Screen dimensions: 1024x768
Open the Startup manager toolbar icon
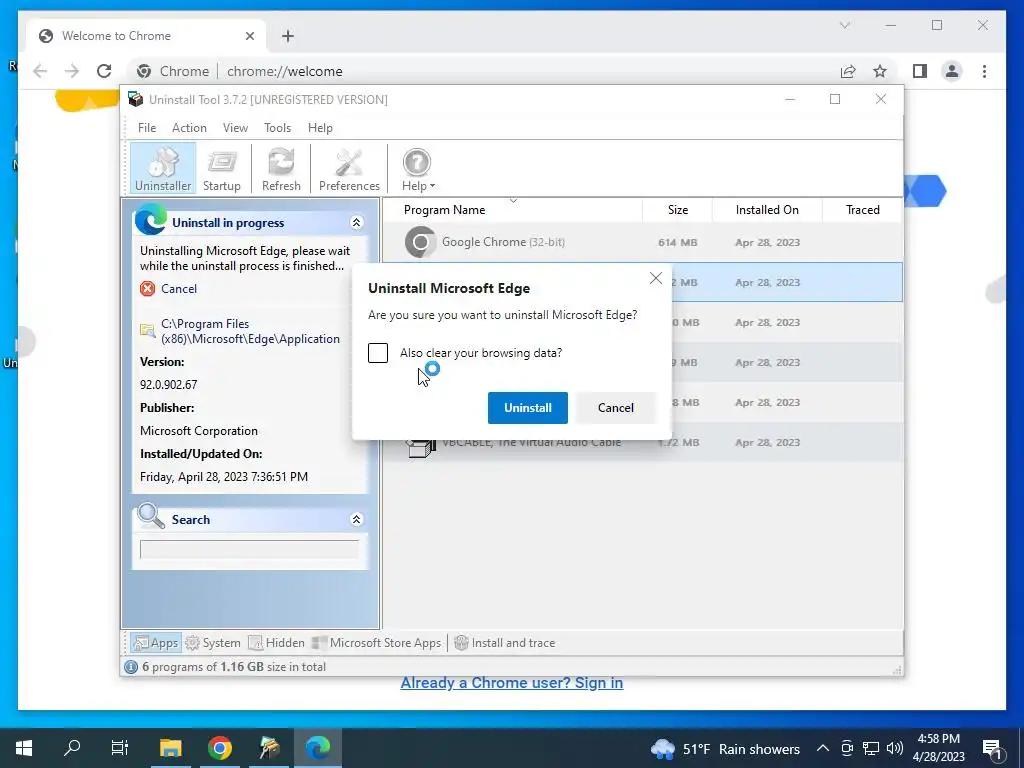coord(221,169)
